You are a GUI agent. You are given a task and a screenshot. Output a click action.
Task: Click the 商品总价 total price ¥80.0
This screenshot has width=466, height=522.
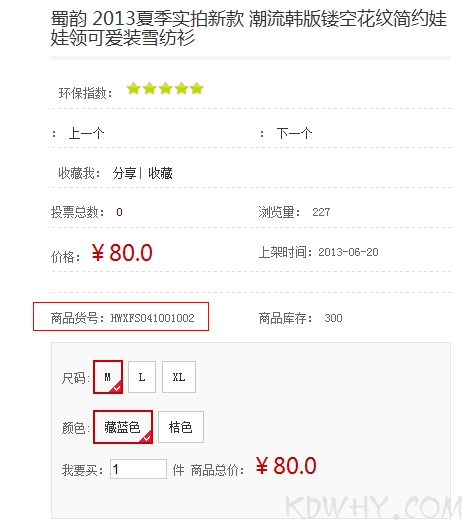[x=286, y=466]
